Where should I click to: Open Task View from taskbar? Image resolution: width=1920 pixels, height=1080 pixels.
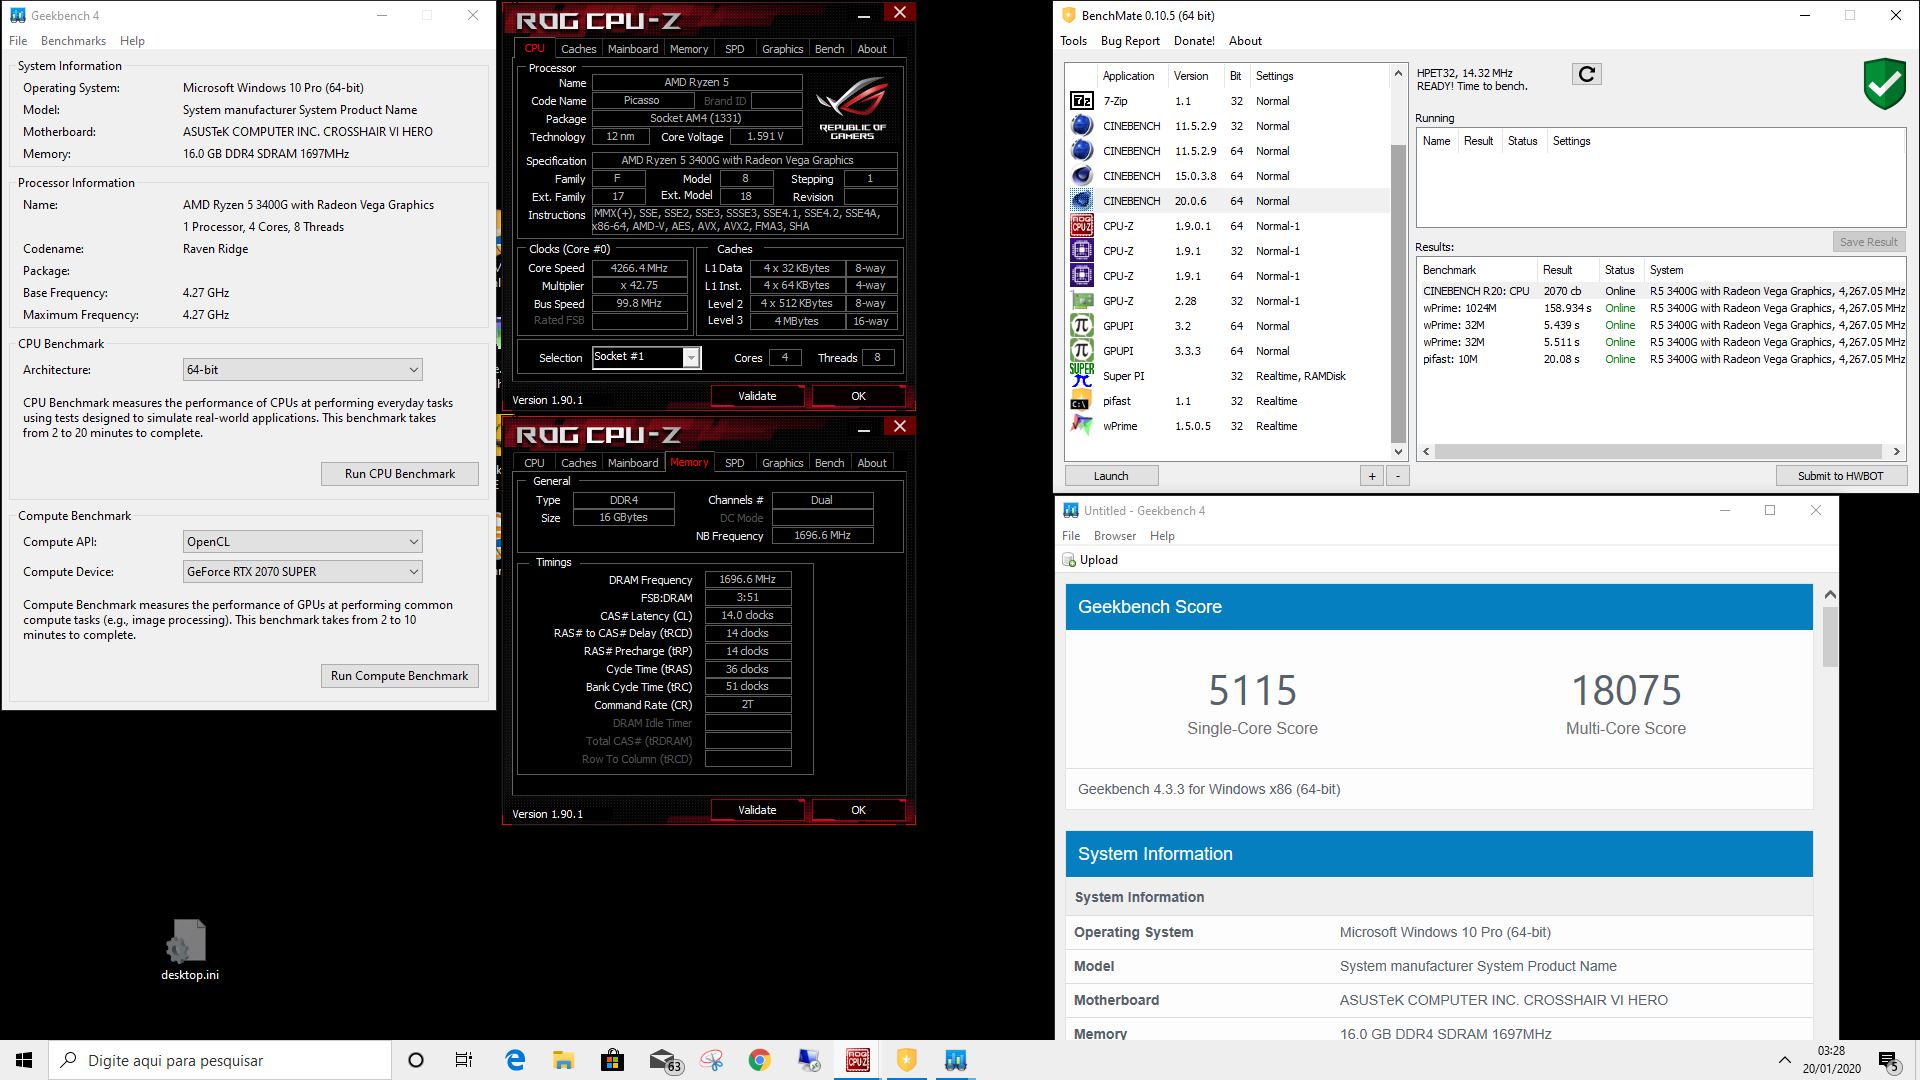click(464, 1060)
